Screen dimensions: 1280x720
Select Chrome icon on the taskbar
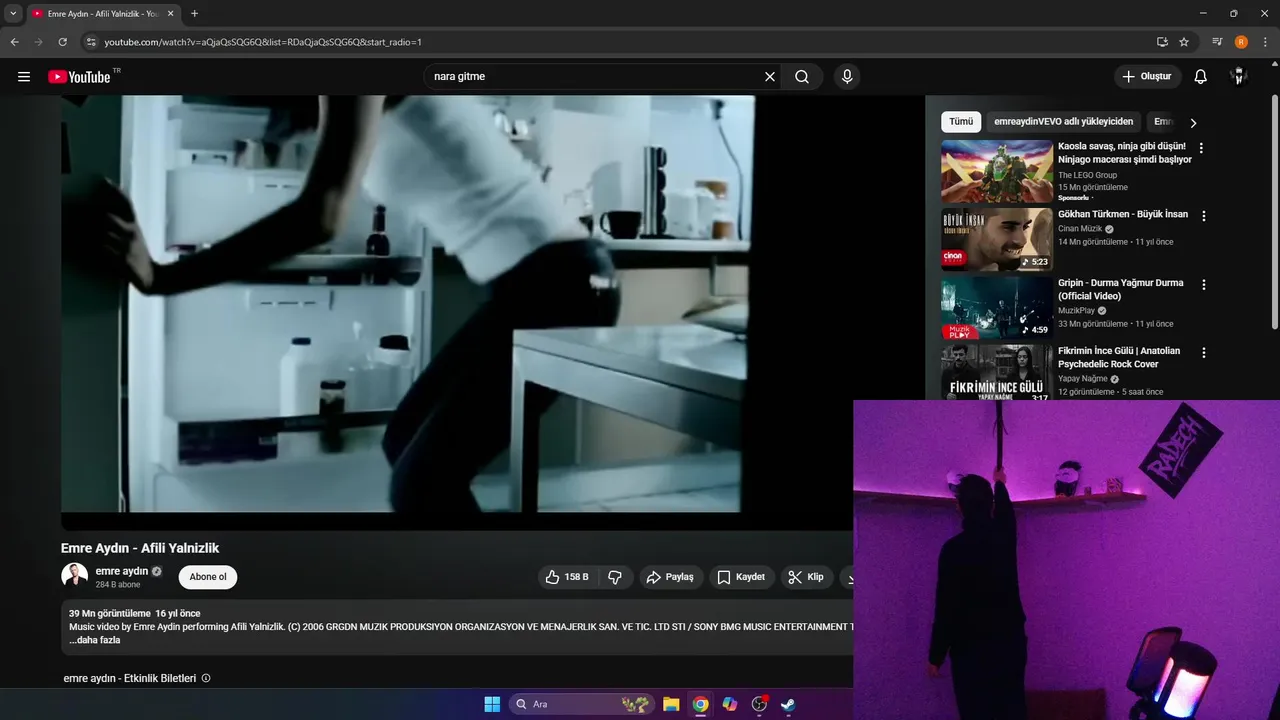701,704
